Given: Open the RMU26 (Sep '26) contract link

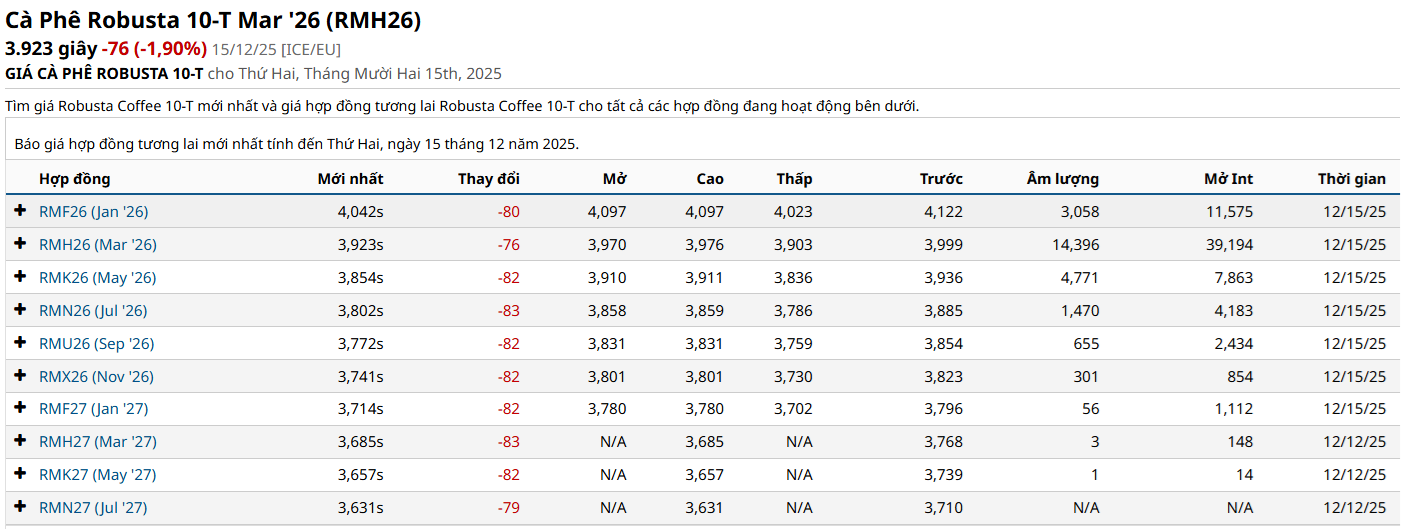Looking at the screenshot, I should click(96, 344).
